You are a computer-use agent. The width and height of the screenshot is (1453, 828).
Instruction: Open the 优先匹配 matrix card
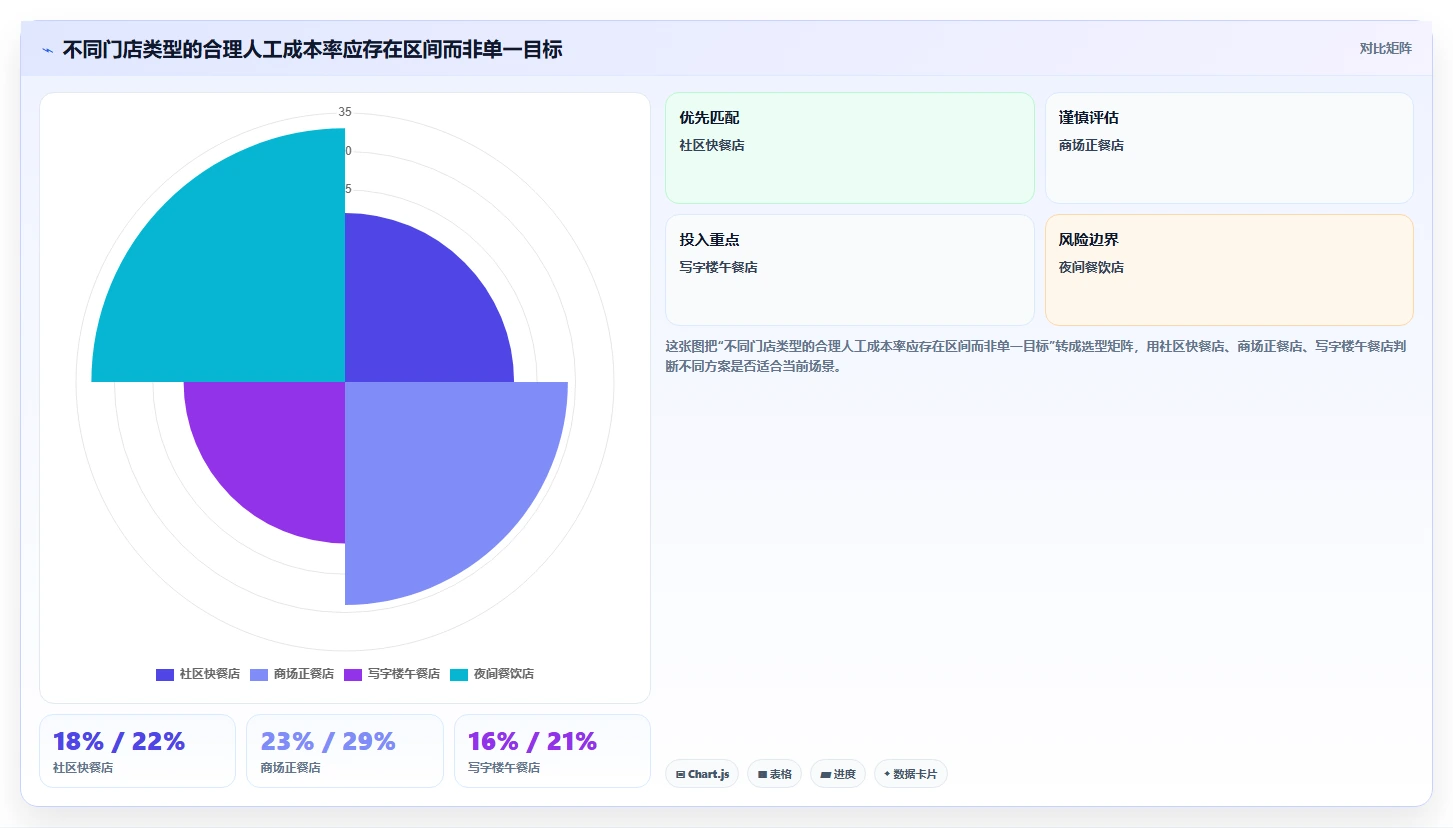(x=850, y=148)
